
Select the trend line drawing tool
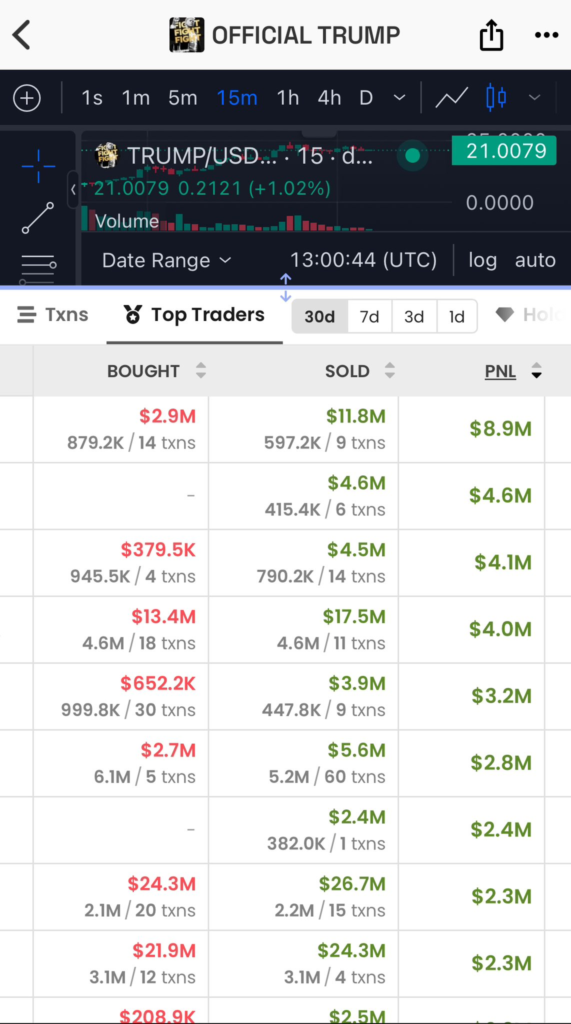(38, 218)
